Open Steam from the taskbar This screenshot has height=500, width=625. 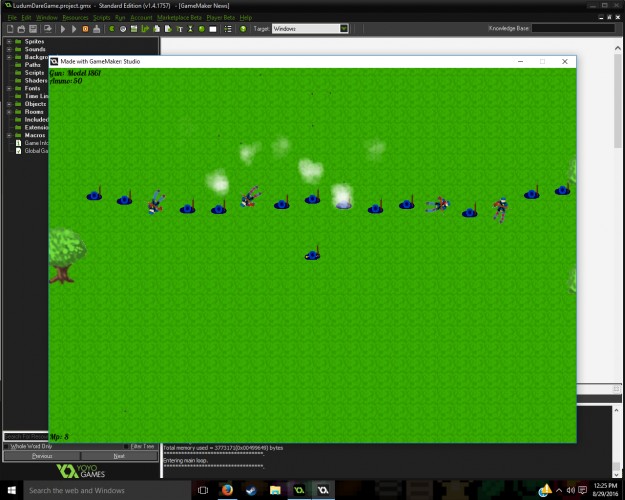click(251, 490)
